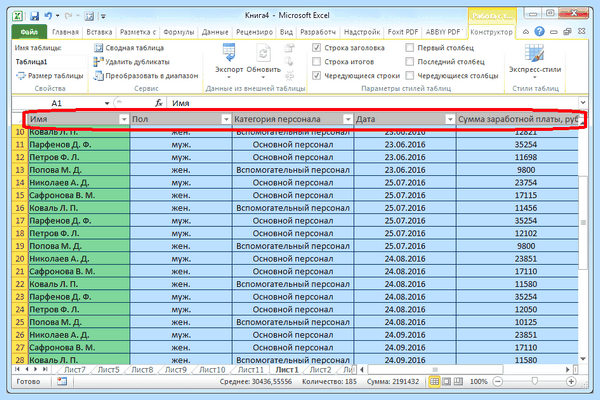600x400 pixels.
Task: Open Undo history dropdown arrow
Action: pos(57,16)
